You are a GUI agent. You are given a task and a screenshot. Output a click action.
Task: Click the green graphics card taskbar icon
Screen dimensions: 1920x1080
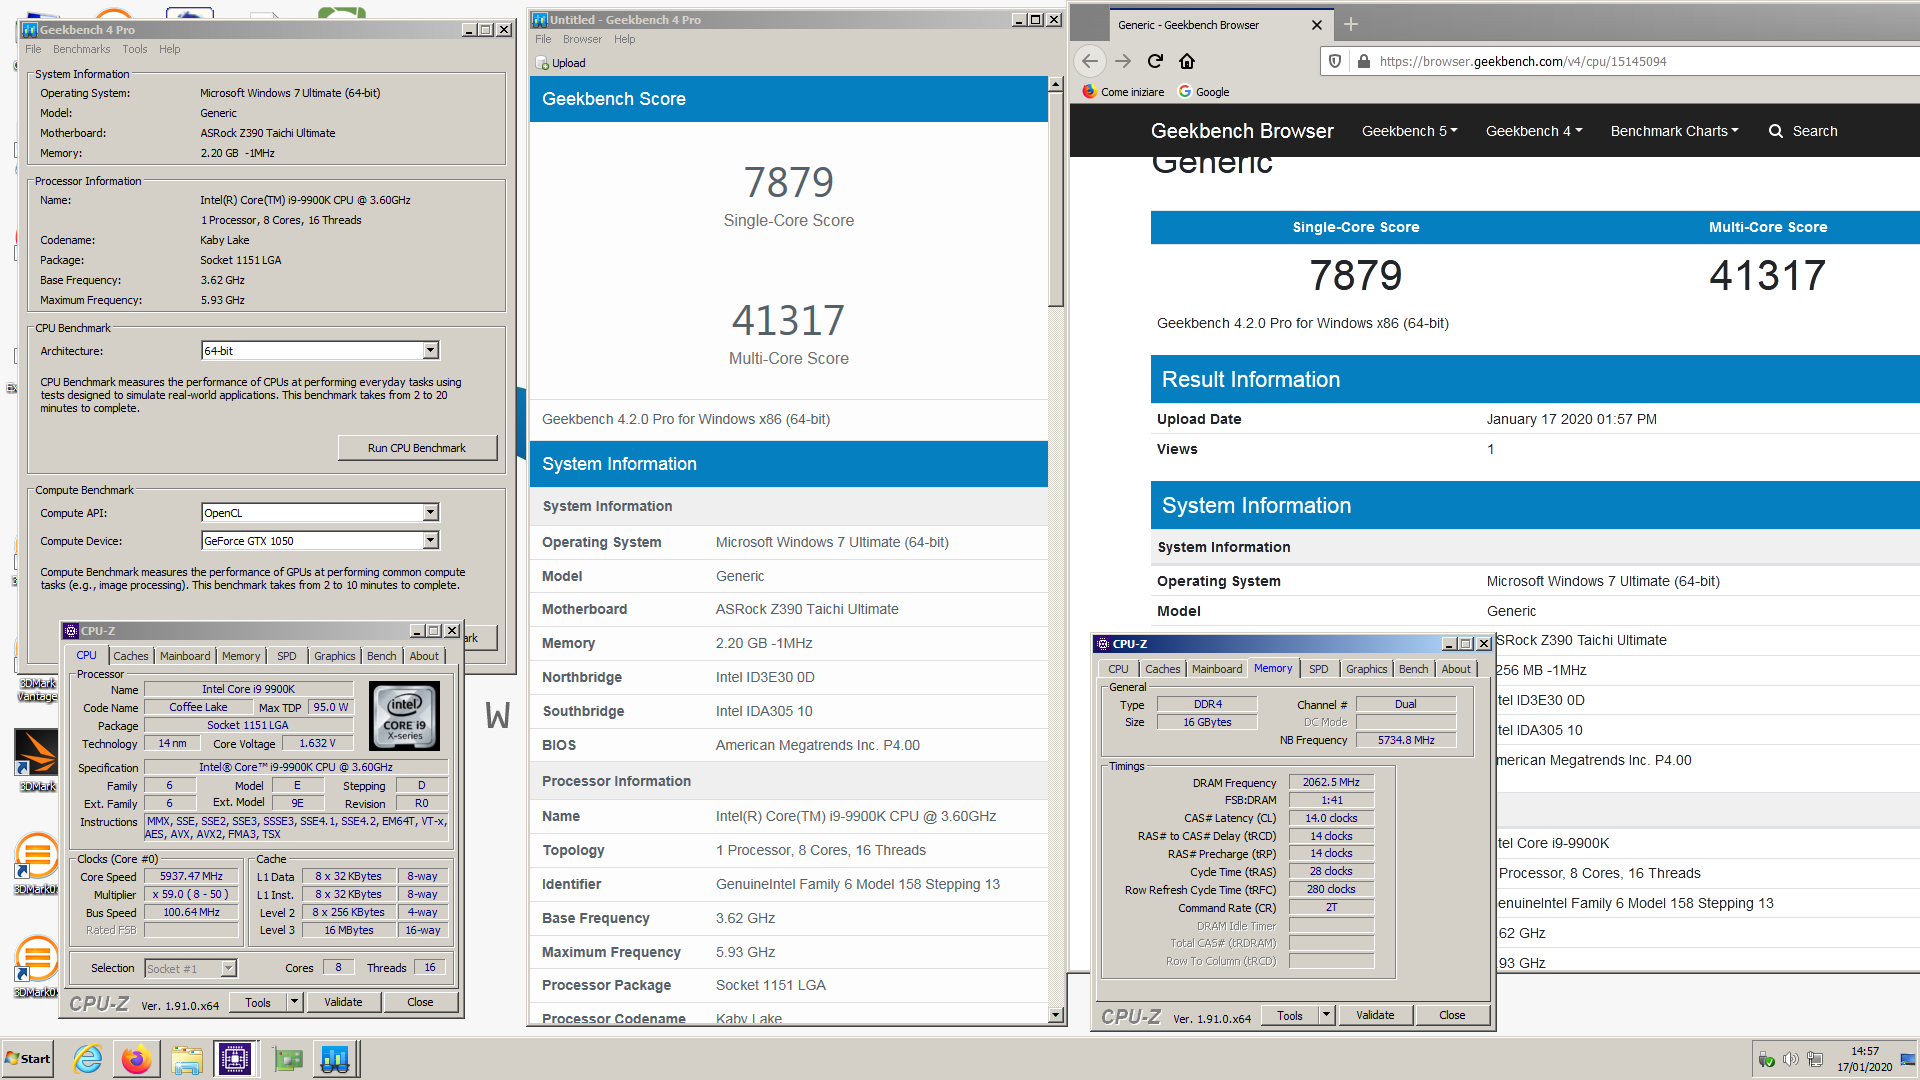point(288,1059)
